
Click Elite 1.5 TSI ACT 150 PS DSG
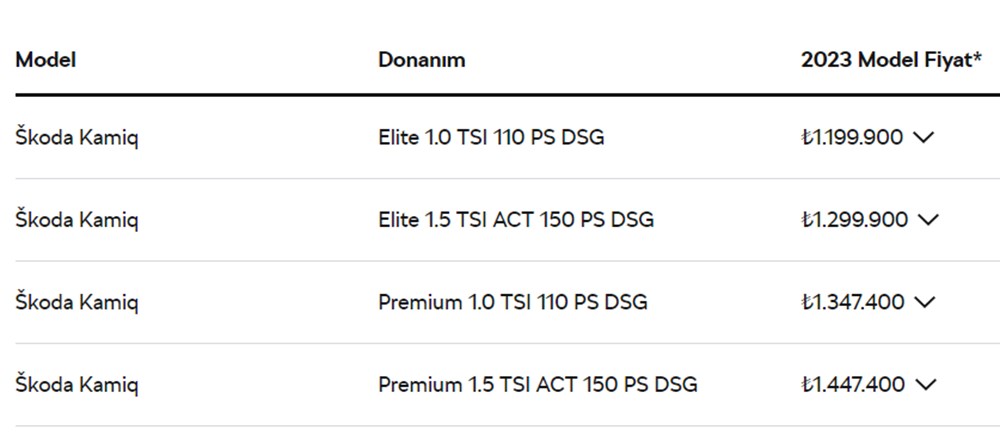pyautogui.click(x=516, y=219)
